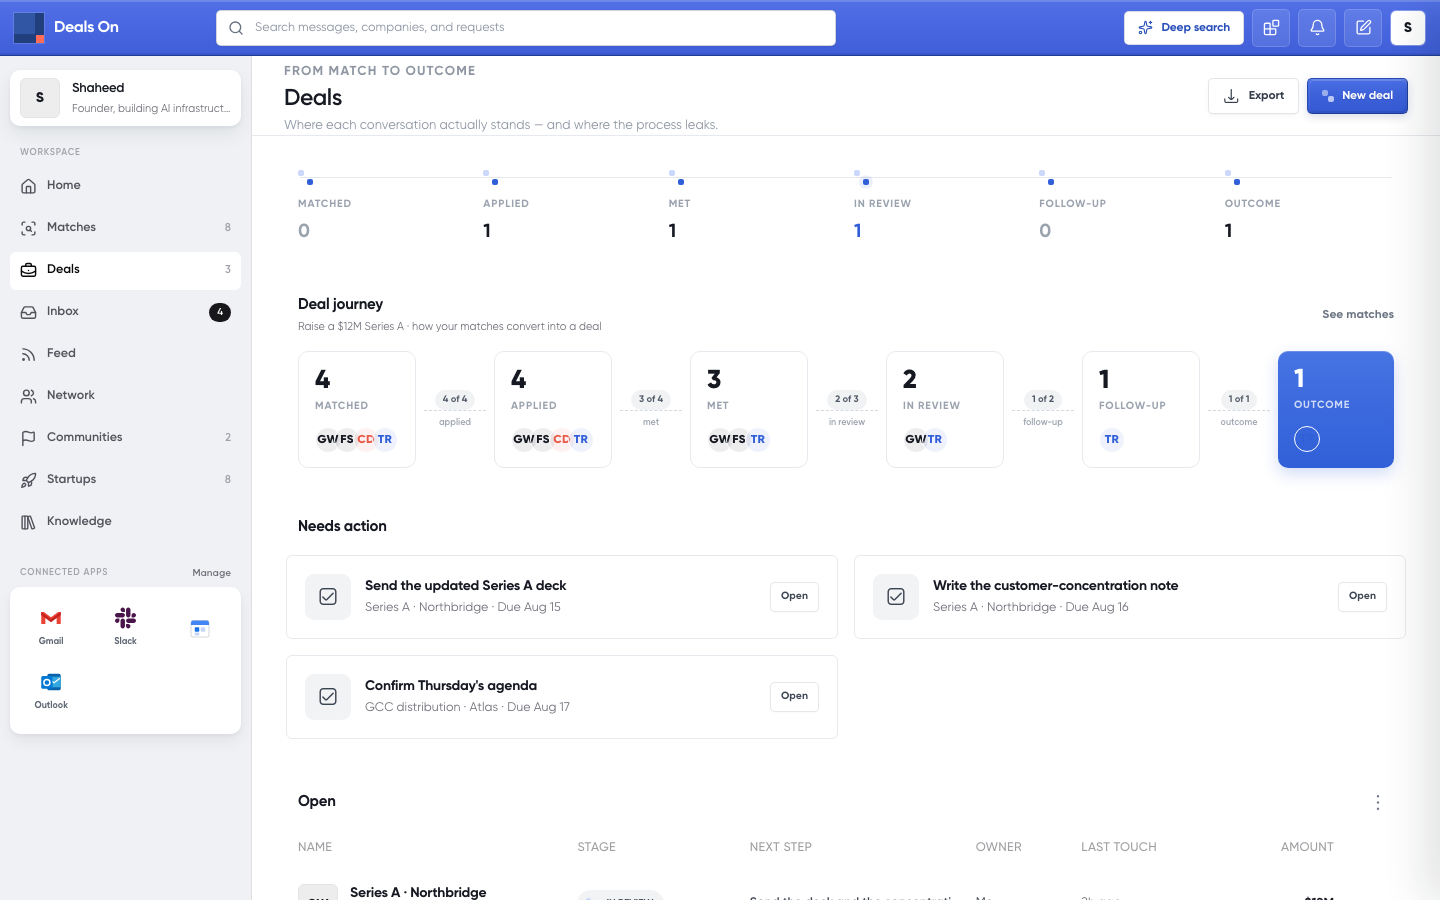Click the Communities flag icon in sidebar
This screenshot has width=1440, height=900.
tap(29, 438)
